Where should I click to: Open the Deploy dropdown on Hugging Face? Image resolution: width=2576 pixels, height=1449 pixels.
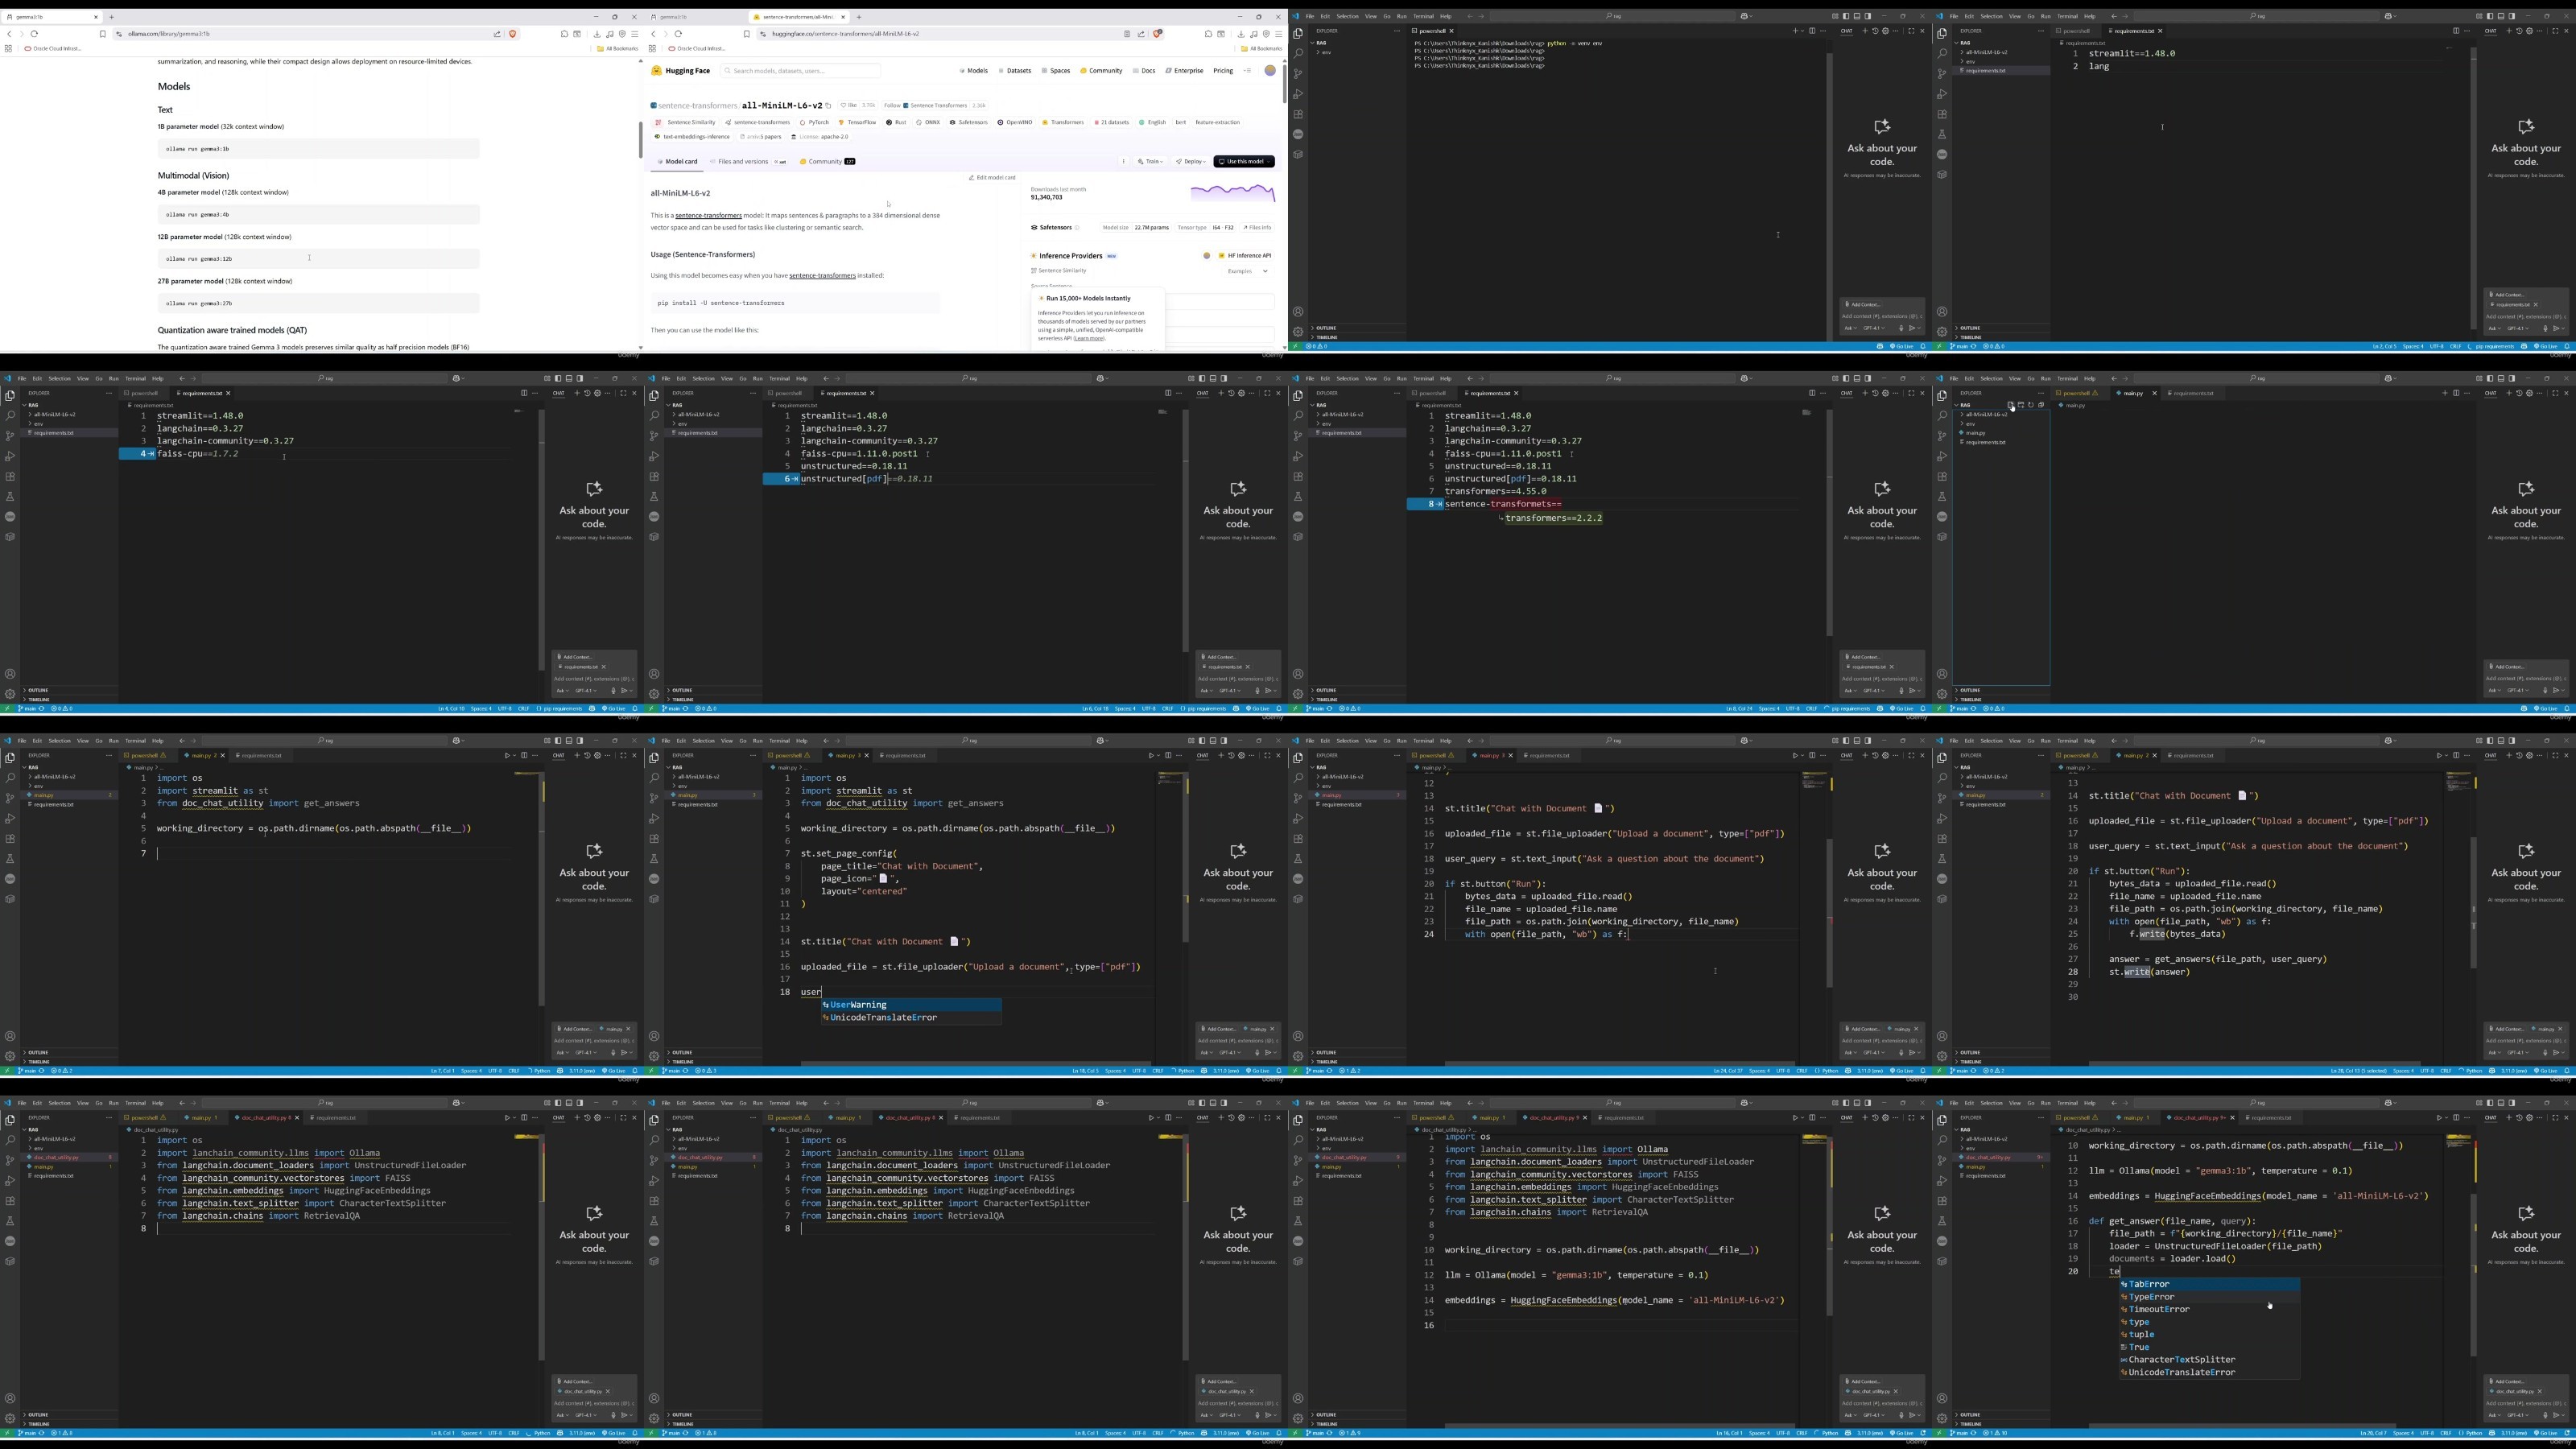(x=1191, y=161)
